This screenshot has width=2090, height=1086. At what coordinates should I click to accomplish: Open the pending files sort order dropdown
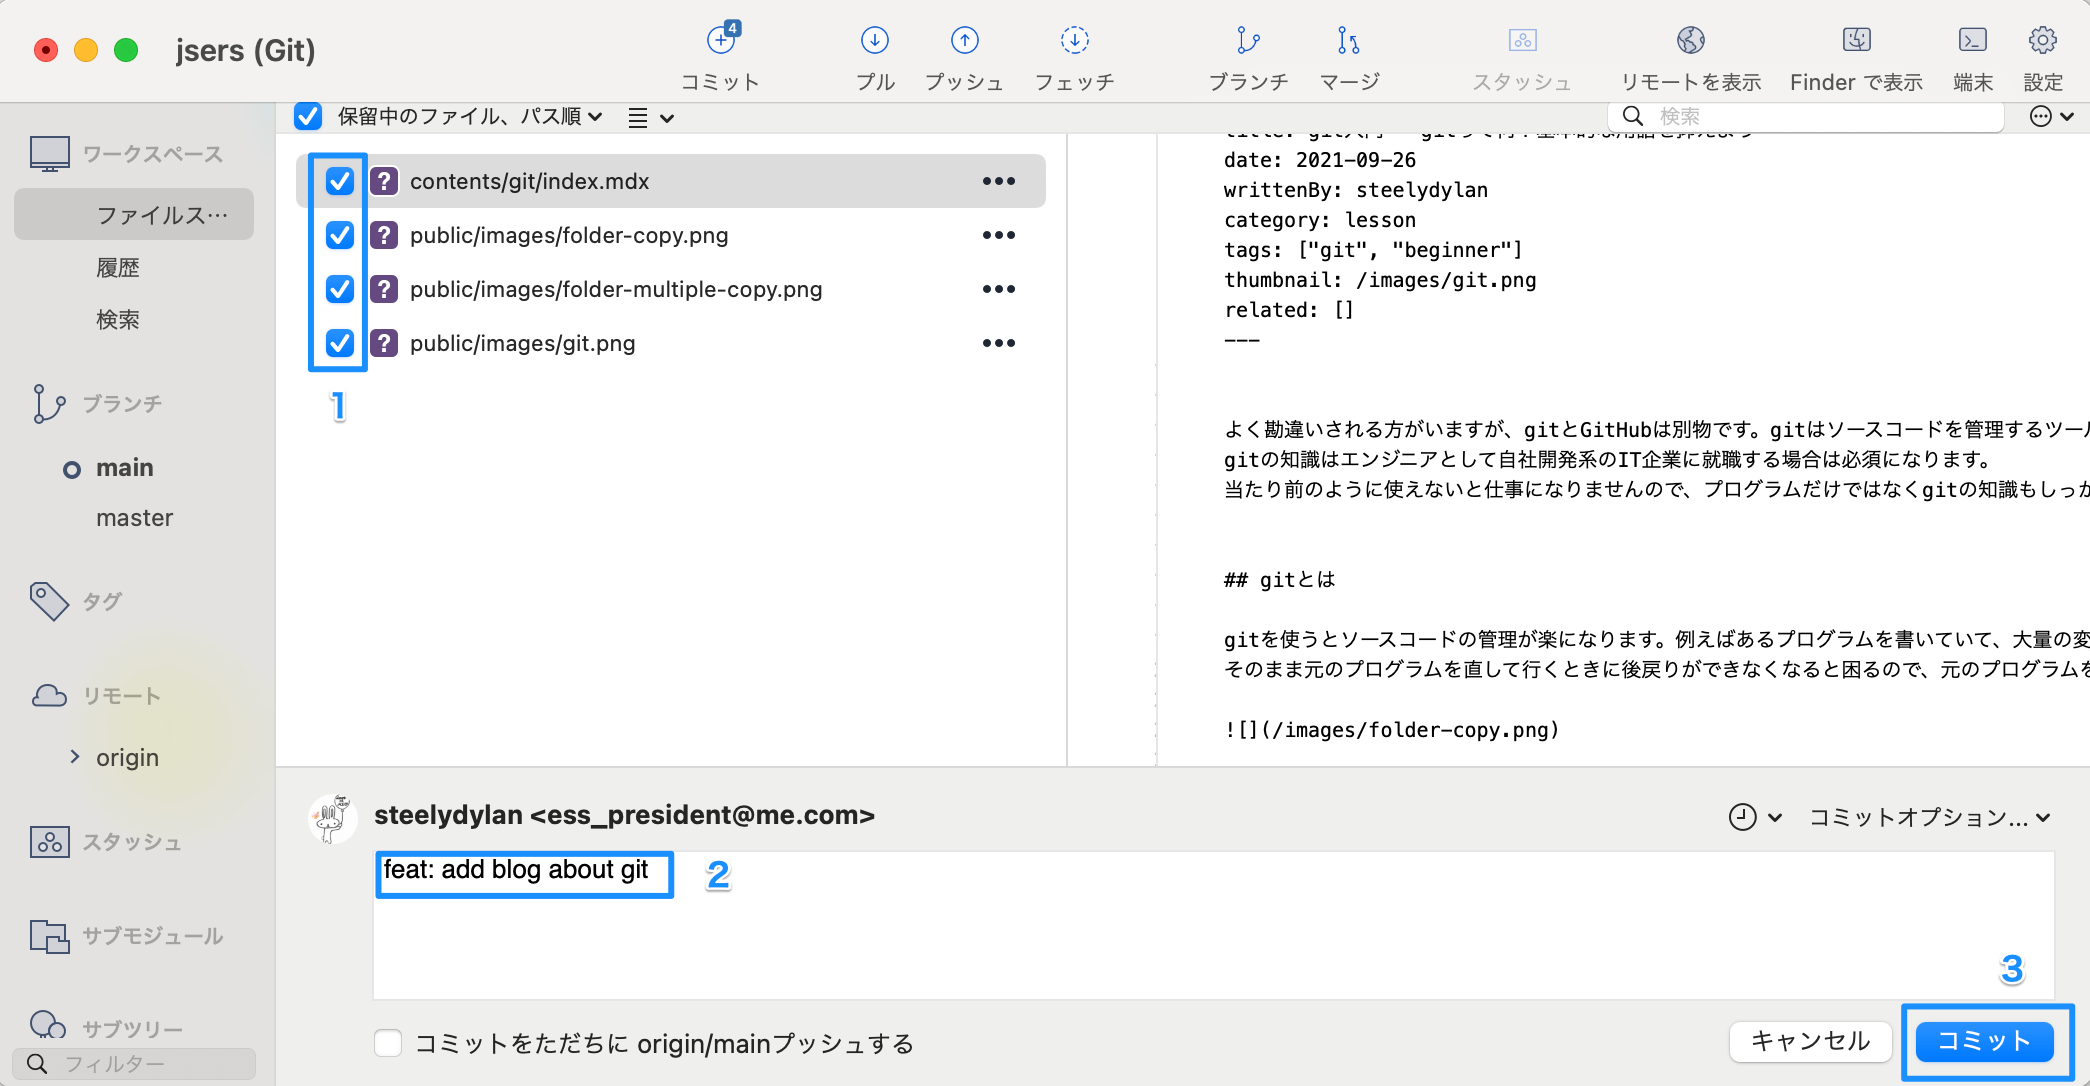point(470,117)
